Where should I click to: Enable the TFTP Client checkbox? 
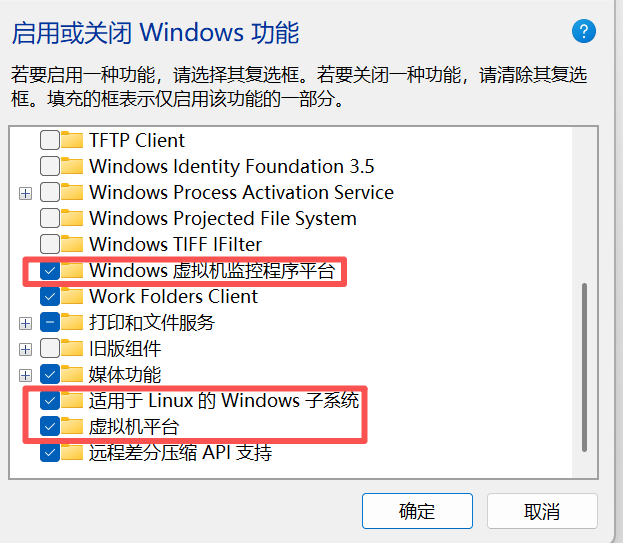(x=49, y=140)
